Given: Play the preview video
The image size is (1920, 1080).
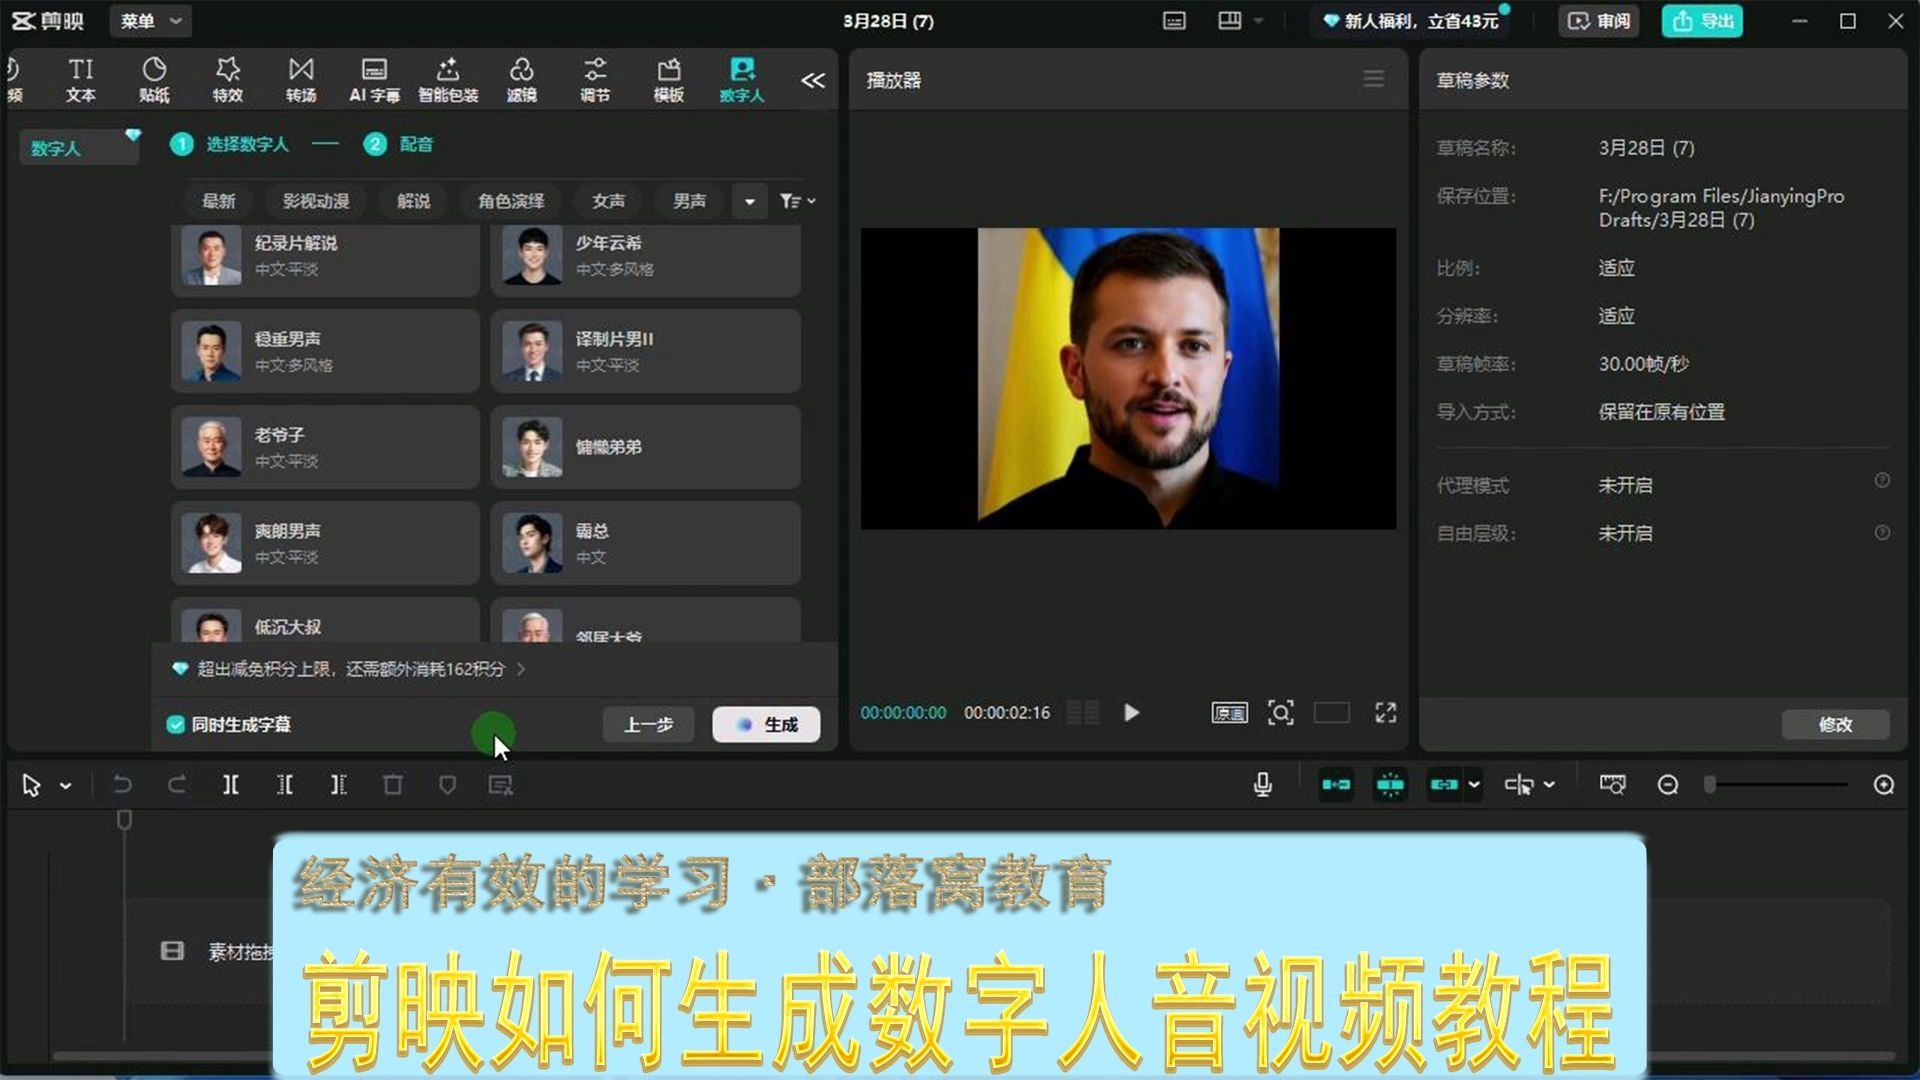Looking at the screenshot, I should 1131,713.
